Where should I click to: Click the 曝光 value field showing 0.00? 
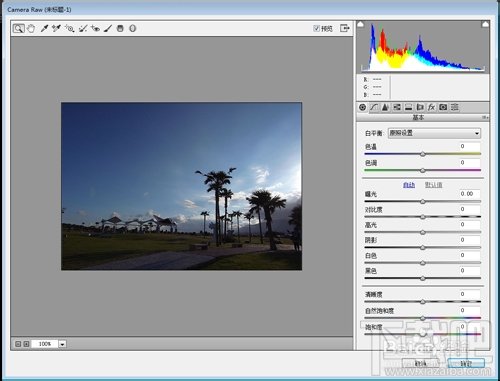click(x=470, y=194)
